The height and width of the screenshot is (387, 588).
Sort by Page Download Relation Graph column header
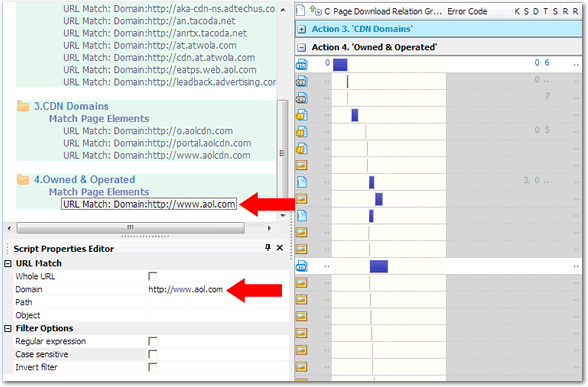387,11
